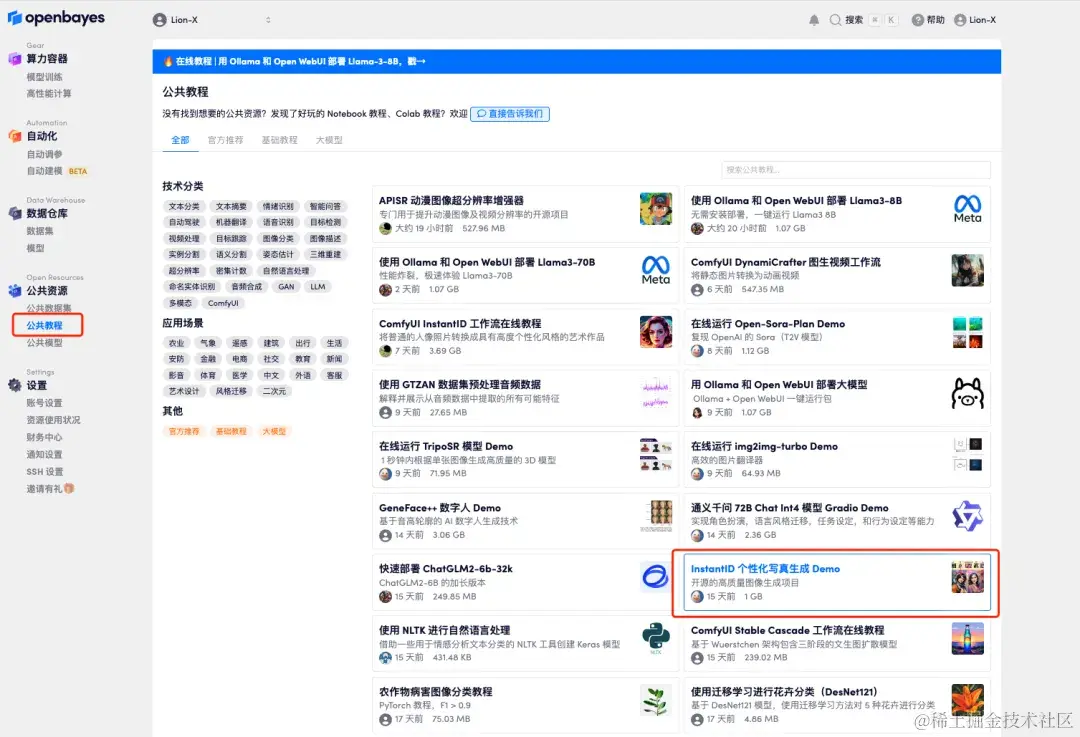This screenshot has width=1080, height=737.
Task: Expand the Lion-X workspace switcher
Action: pyautogui.click(x=211, y=20)
